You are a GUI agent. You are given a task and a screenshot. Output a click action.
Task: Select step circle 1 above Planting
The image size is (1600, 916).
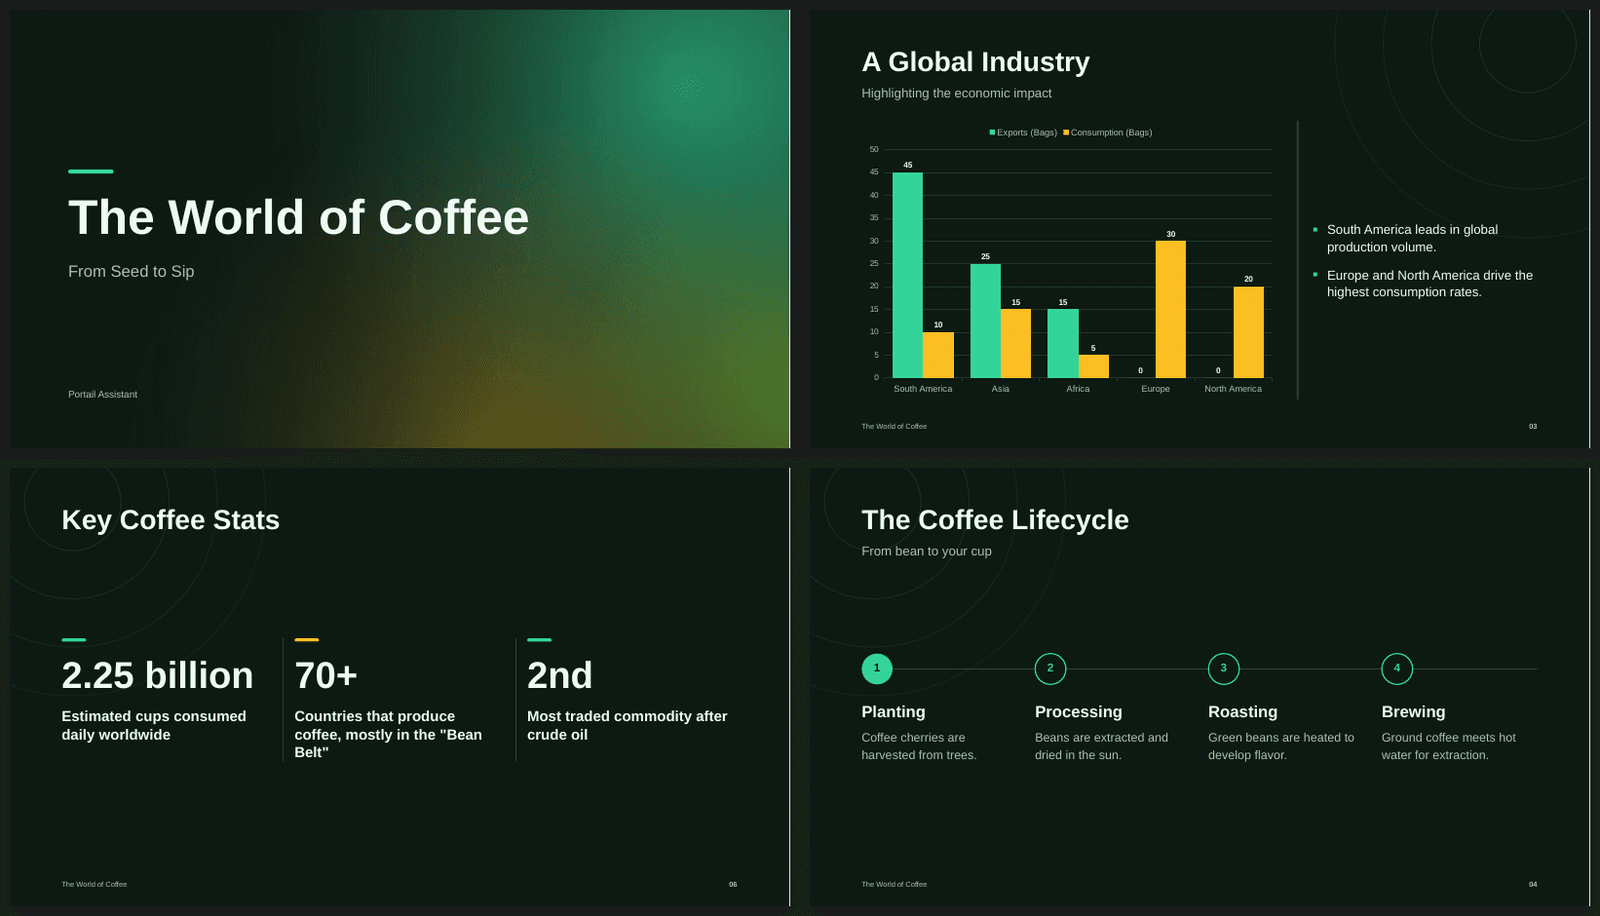pos(877,669)
